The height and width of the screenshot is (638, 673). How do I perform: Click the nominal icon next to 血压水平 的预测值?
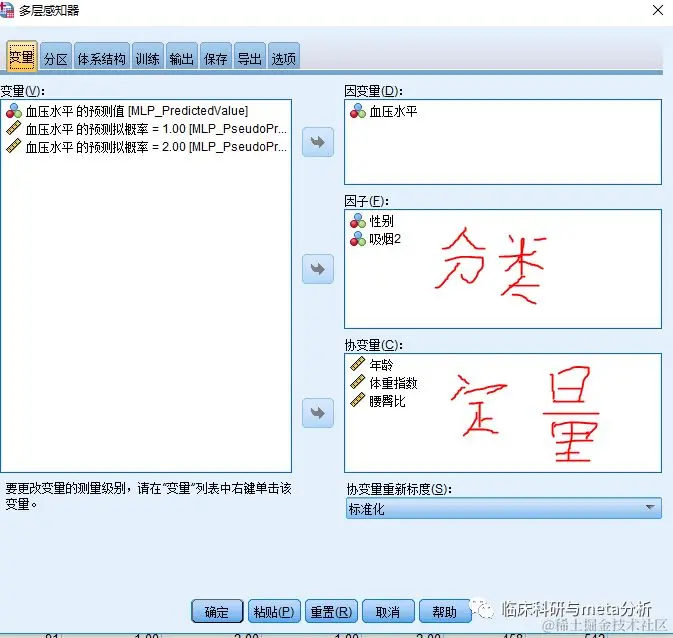[14, 111]
